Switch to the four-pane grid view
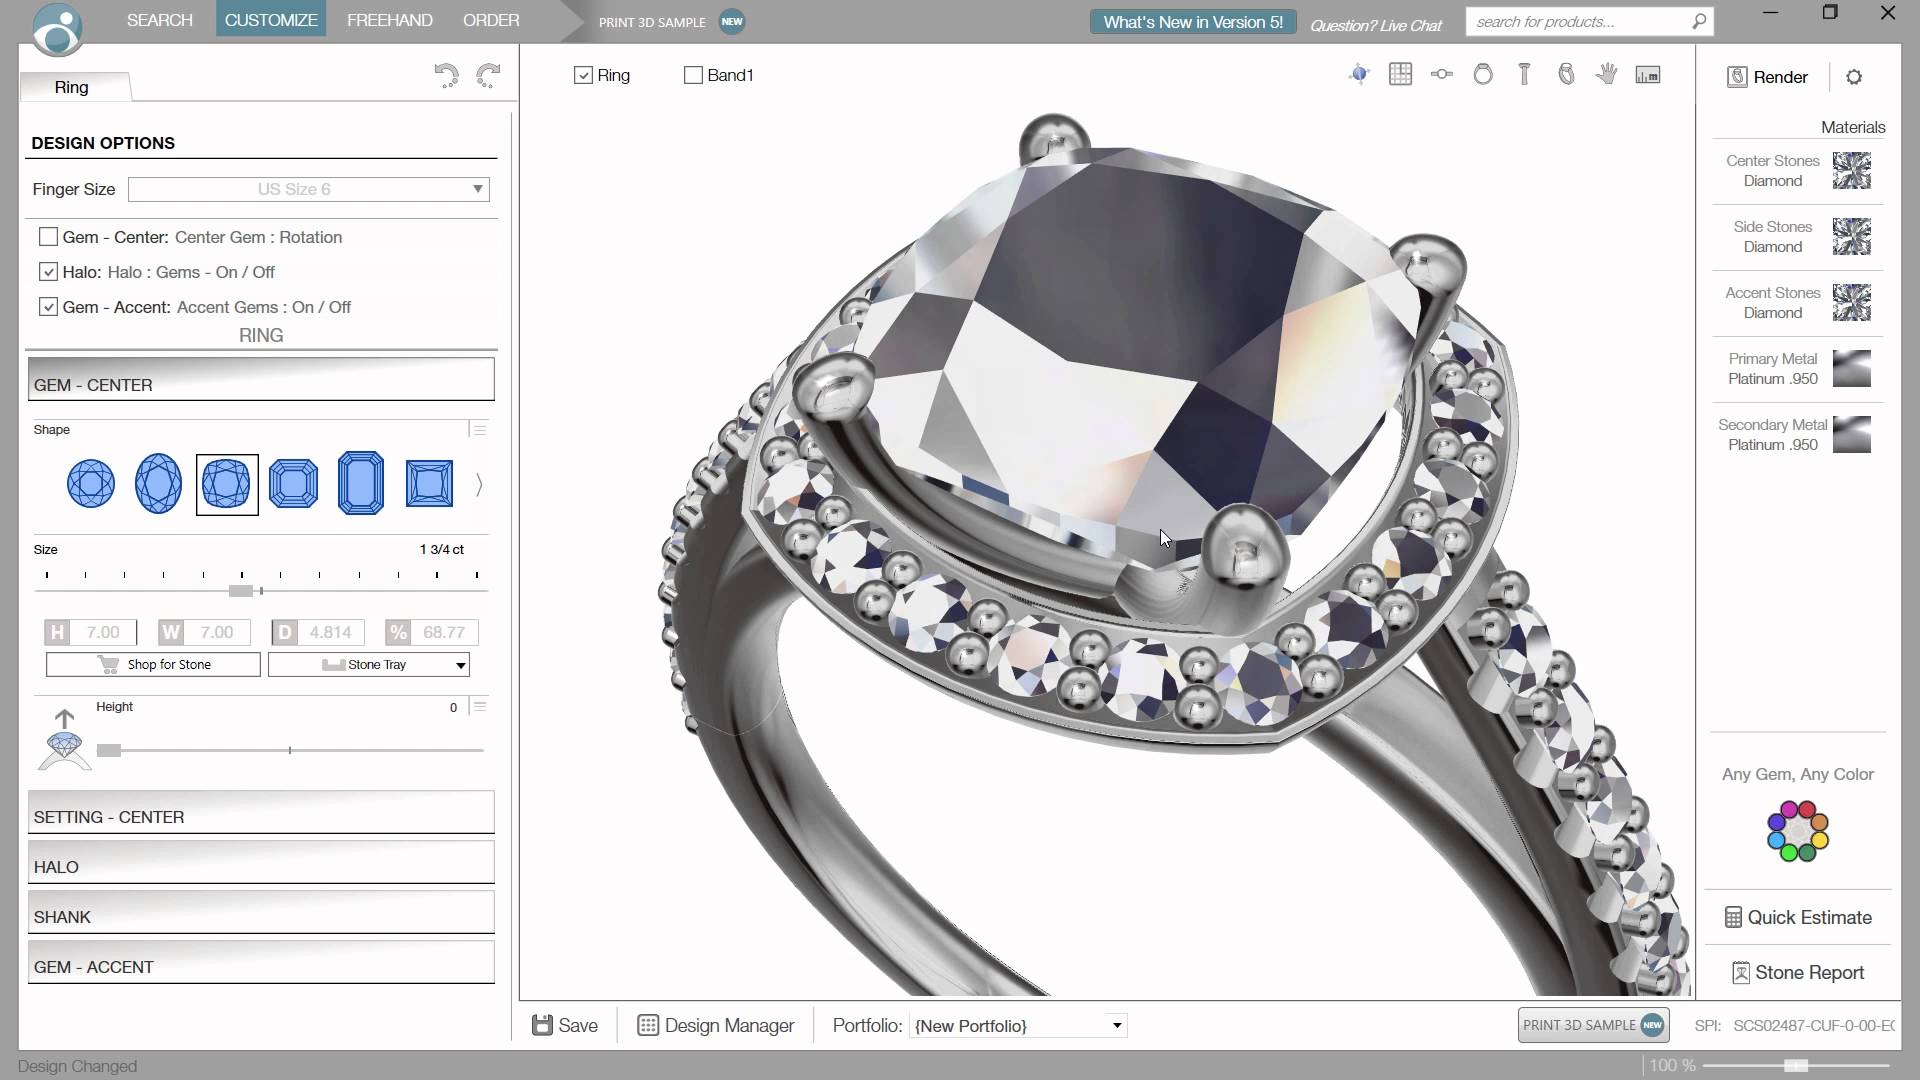This screenshot has width=1920, height=1080. click(1400, 74)
